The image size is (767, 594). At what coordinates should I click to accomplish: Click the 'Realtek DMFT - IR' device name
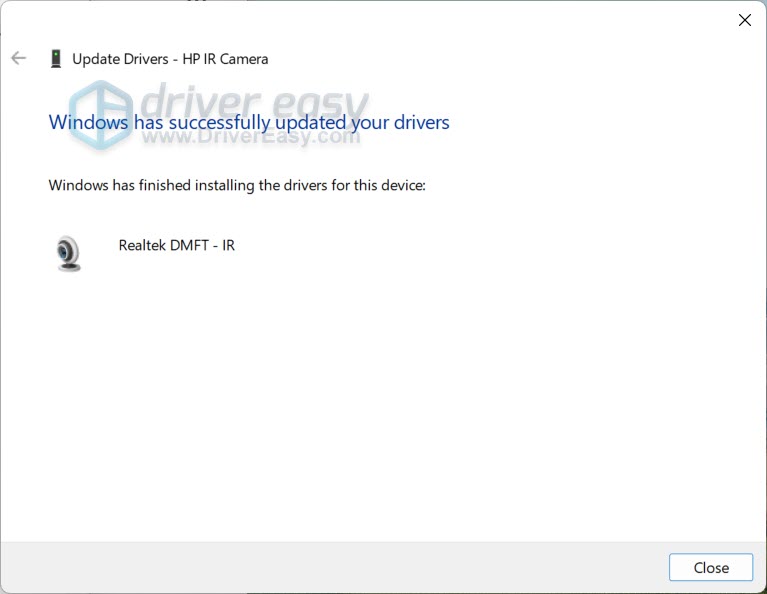tap(177, 245)
